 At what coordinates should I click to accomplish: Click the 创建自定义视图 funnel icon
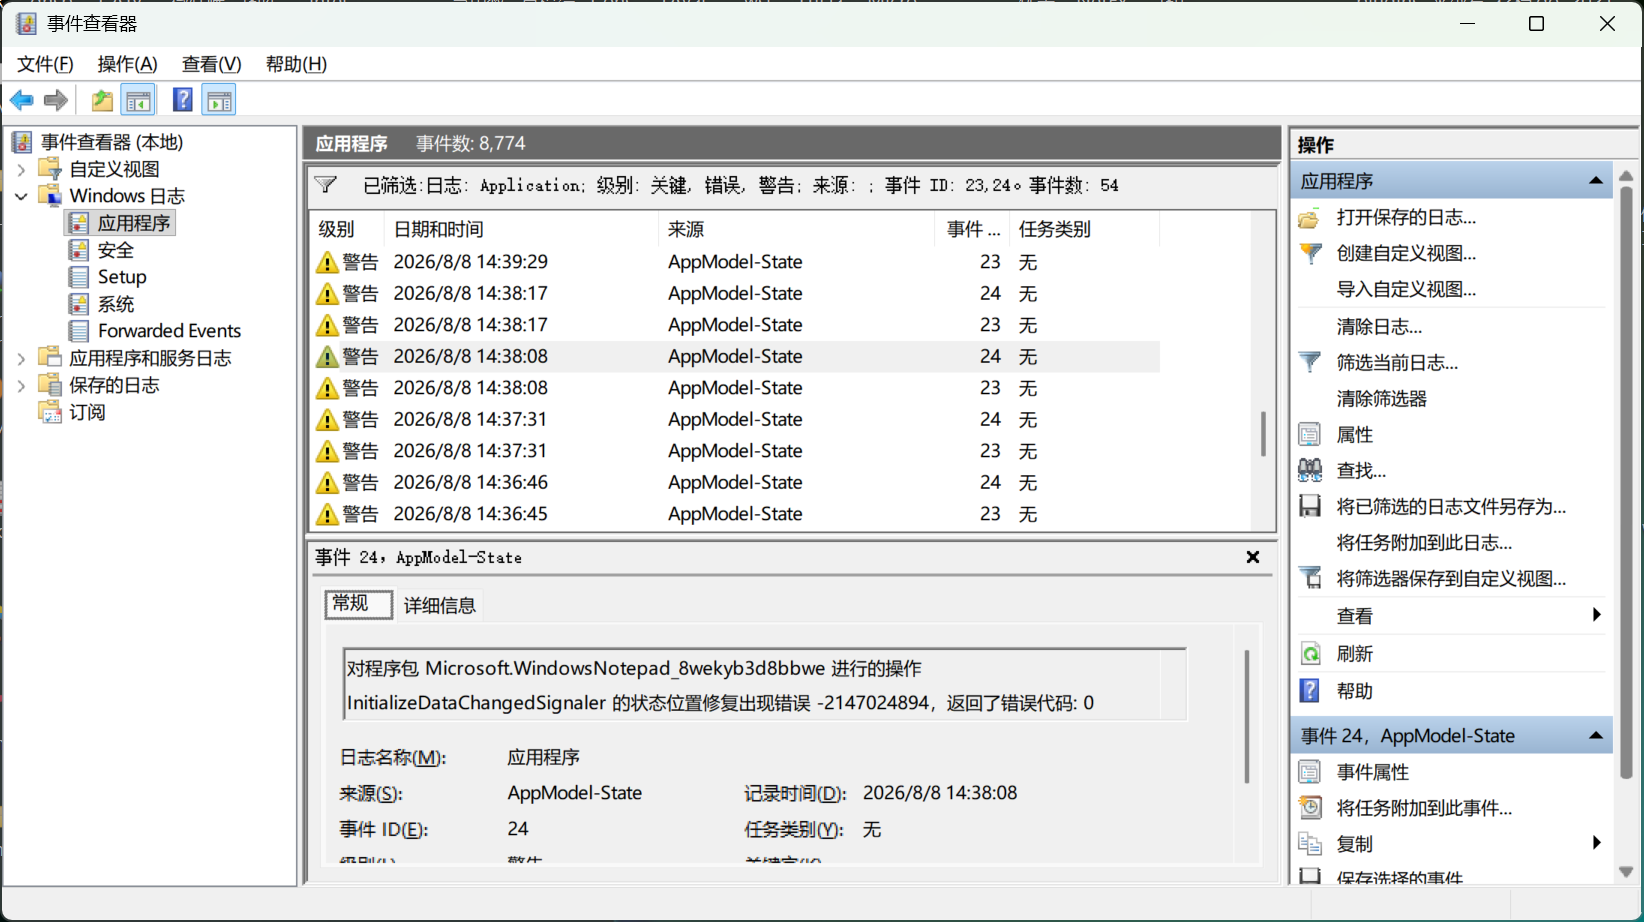click(1309, 254)
